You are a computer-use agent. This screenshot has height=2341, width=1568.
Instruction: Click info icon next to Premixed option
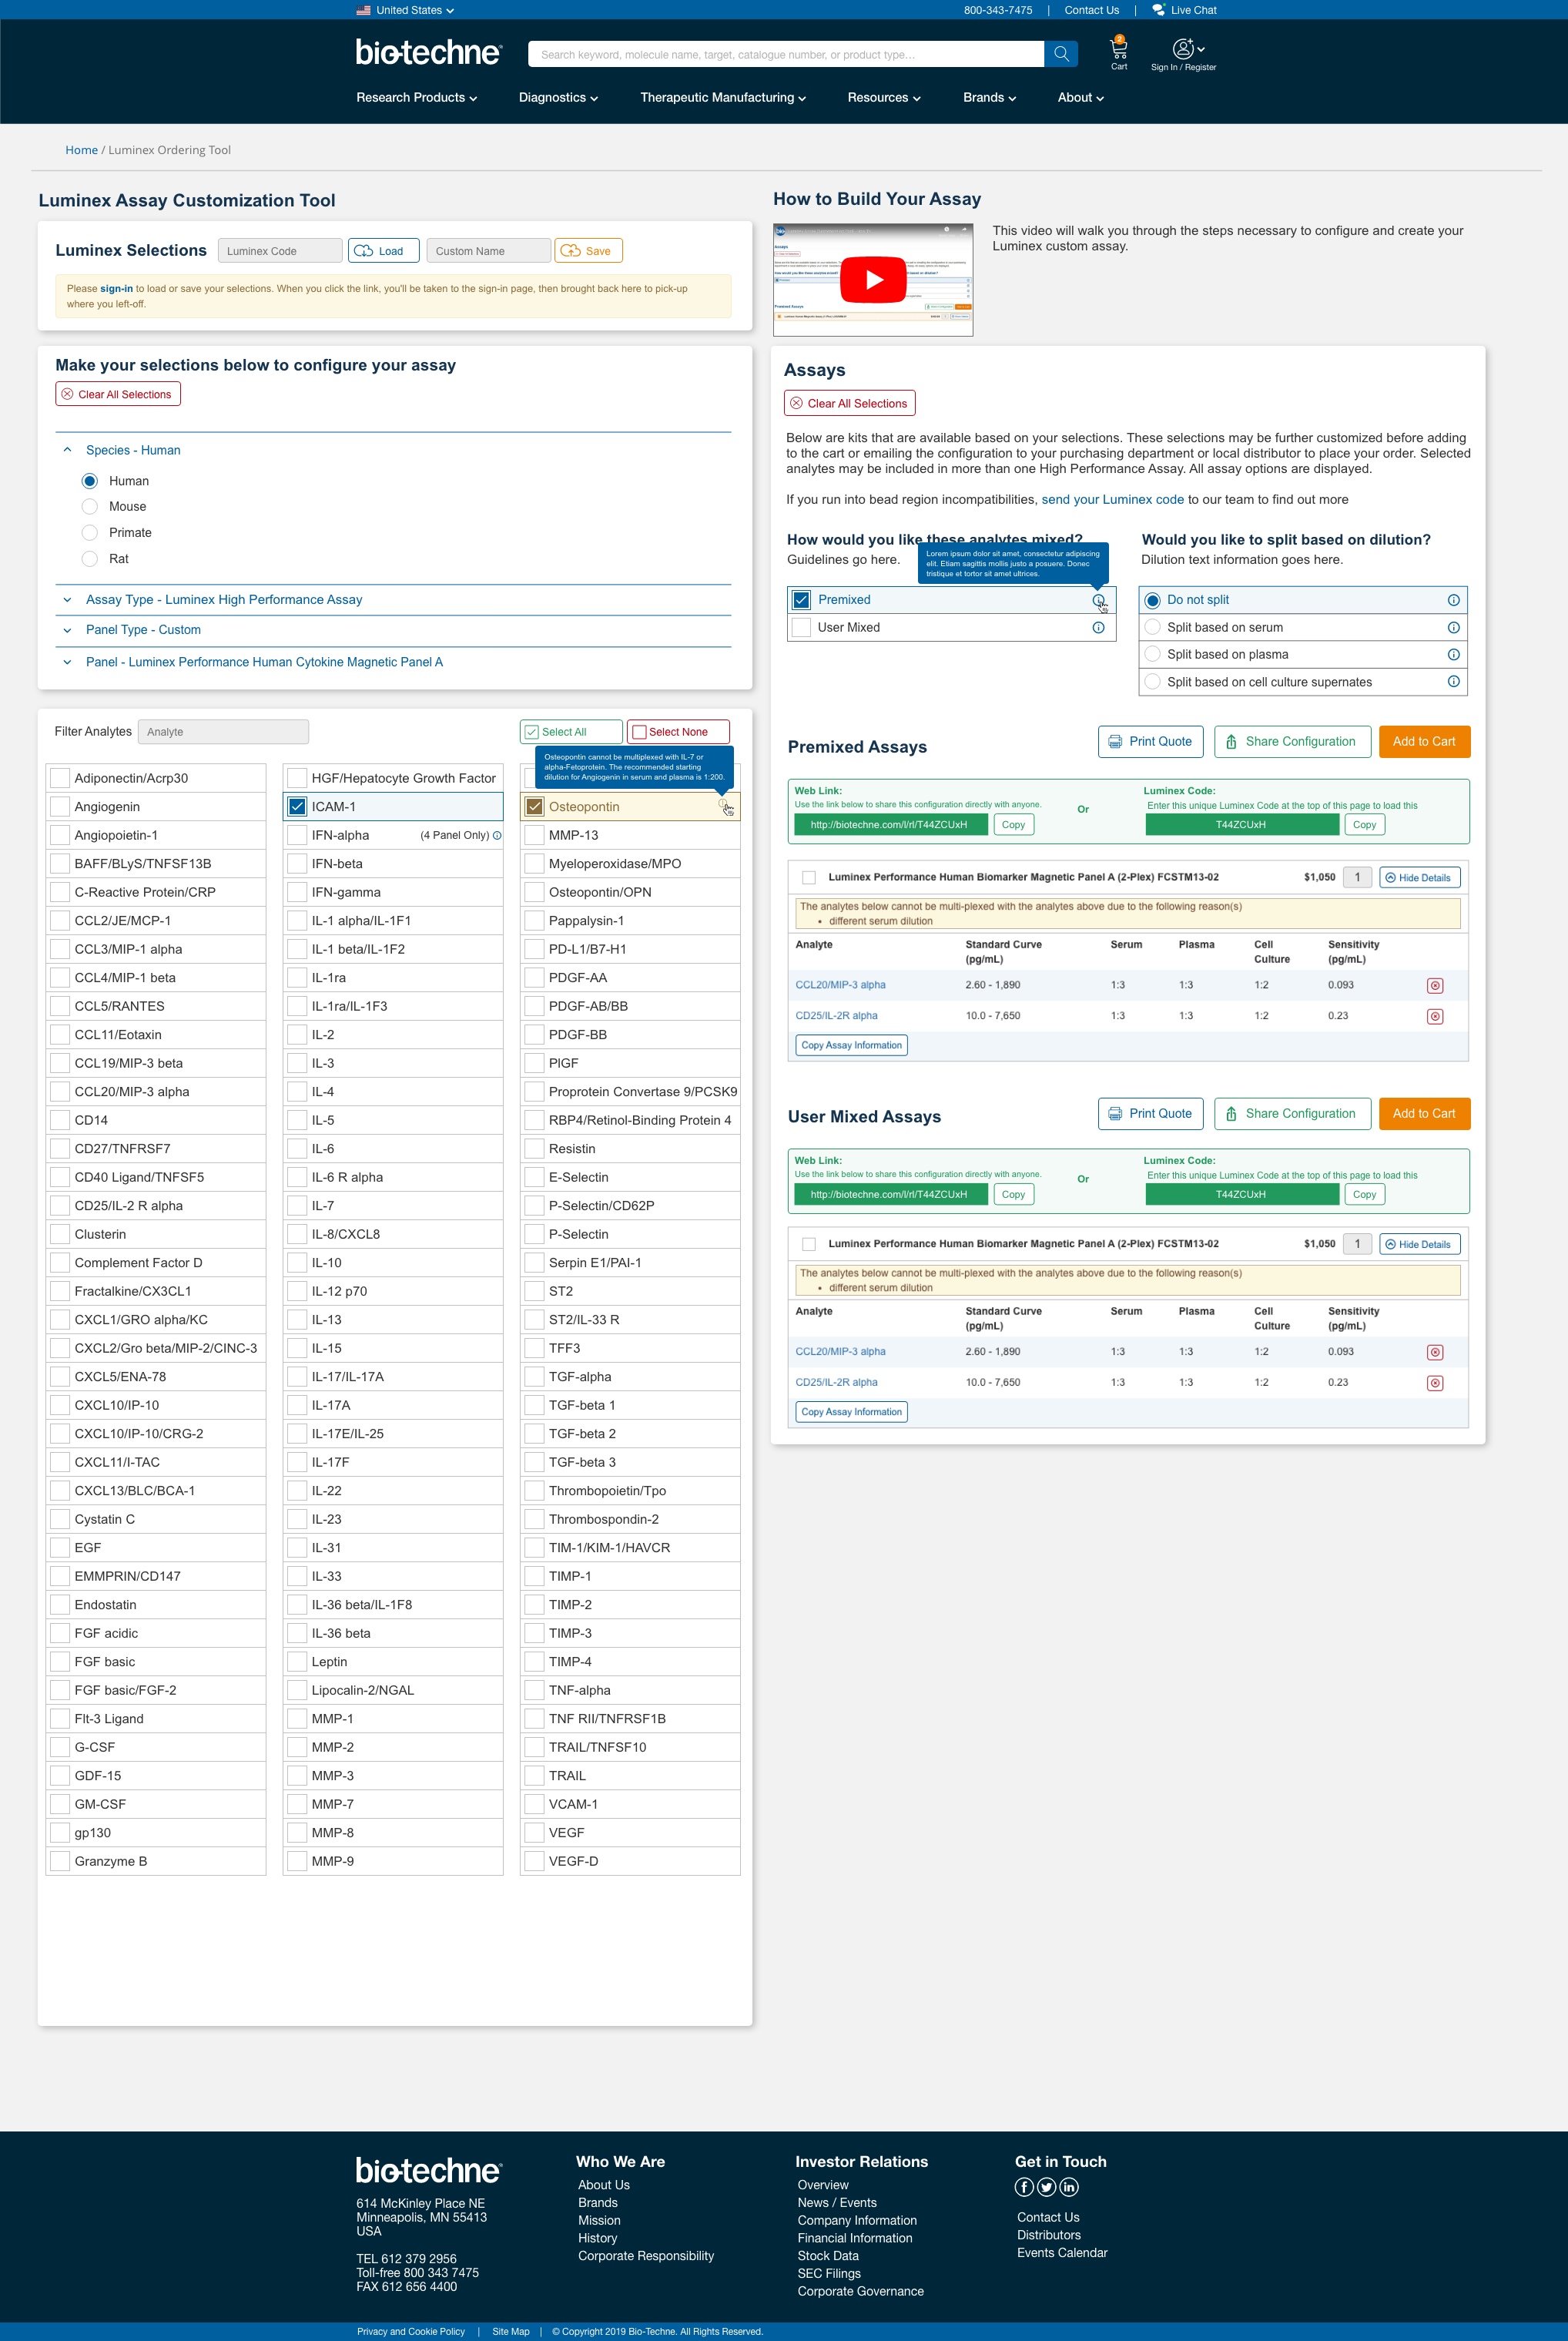1098,600
